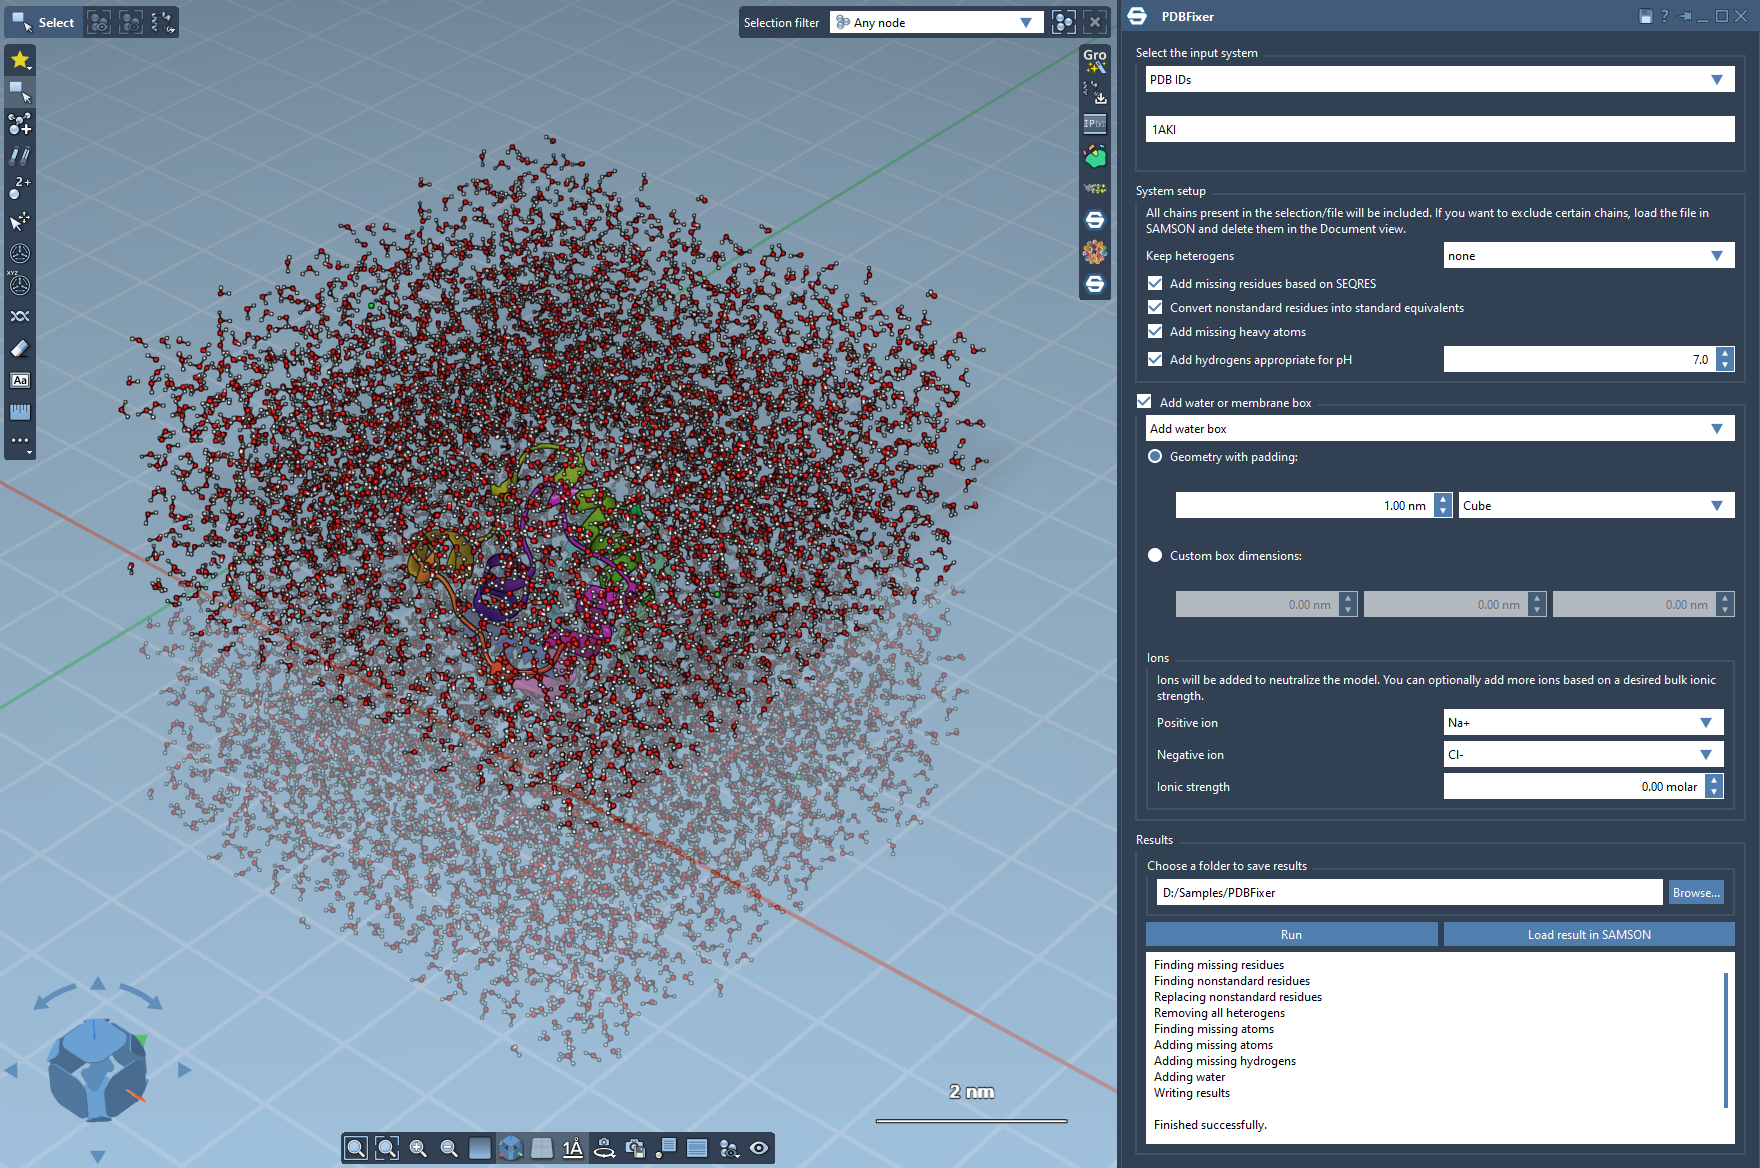
Task: Click the zoom in magnifier icon
Action: click(x=418, y=1149)
